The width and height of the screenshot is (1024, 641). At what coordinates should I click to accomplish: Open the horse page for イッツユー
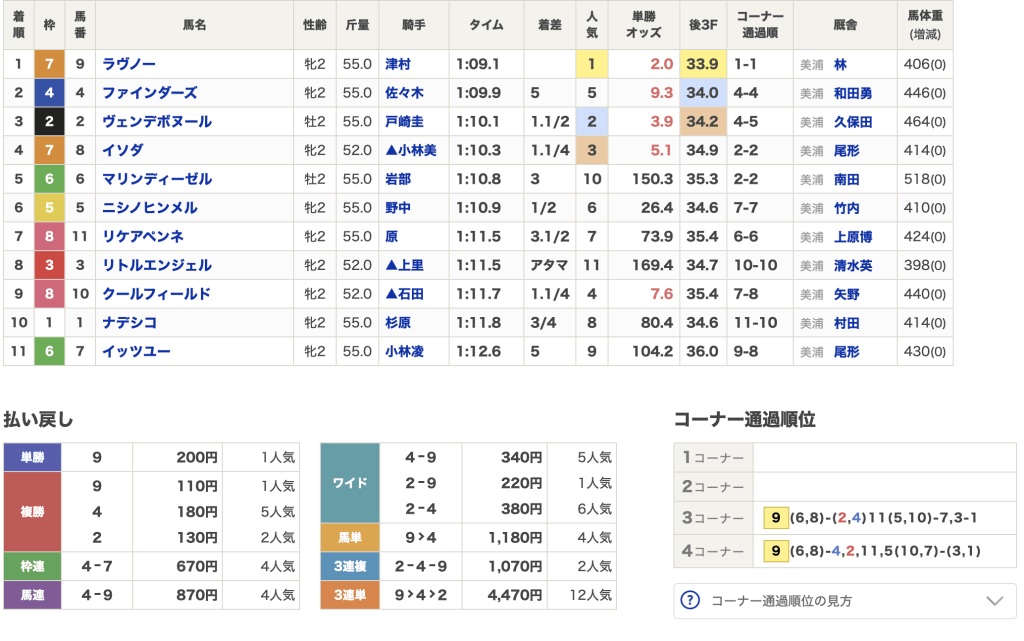[136, 351]
